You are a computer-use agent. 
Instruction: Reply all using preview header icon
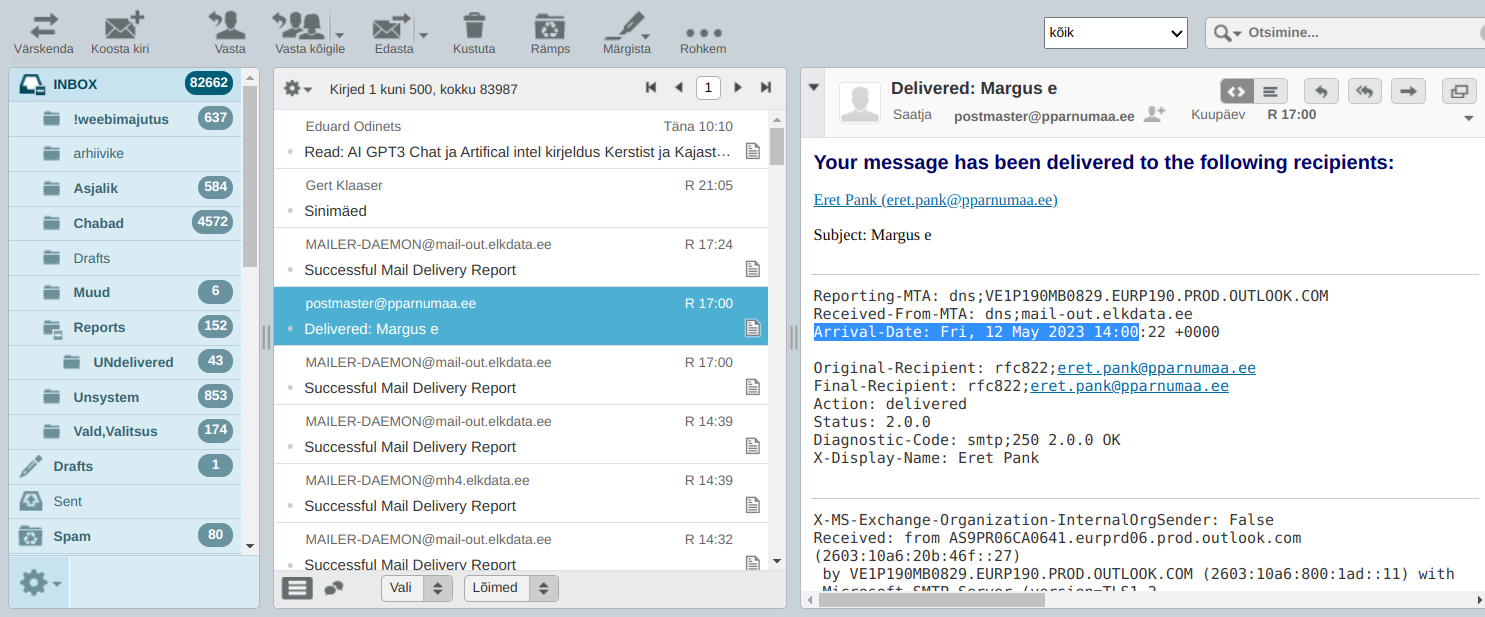coord(1365,91)
